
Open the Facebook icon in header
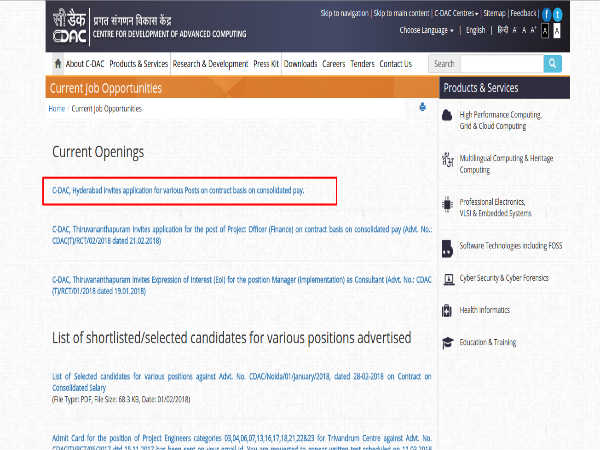(x=546, y=15)
